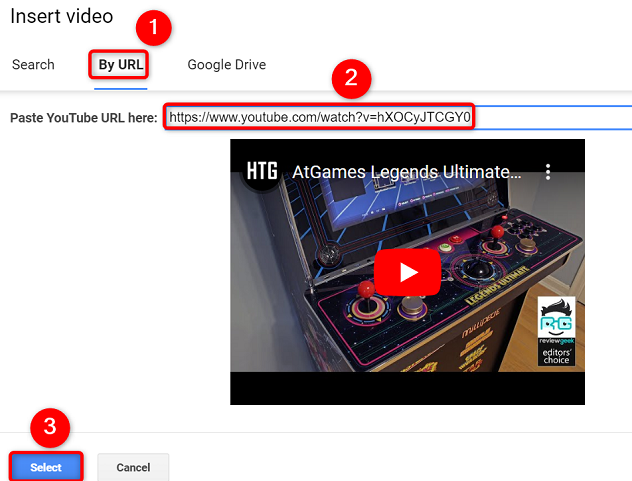632x481 pixels.
Task: Open video preview three-dot options menu
Action: point(548,172)
